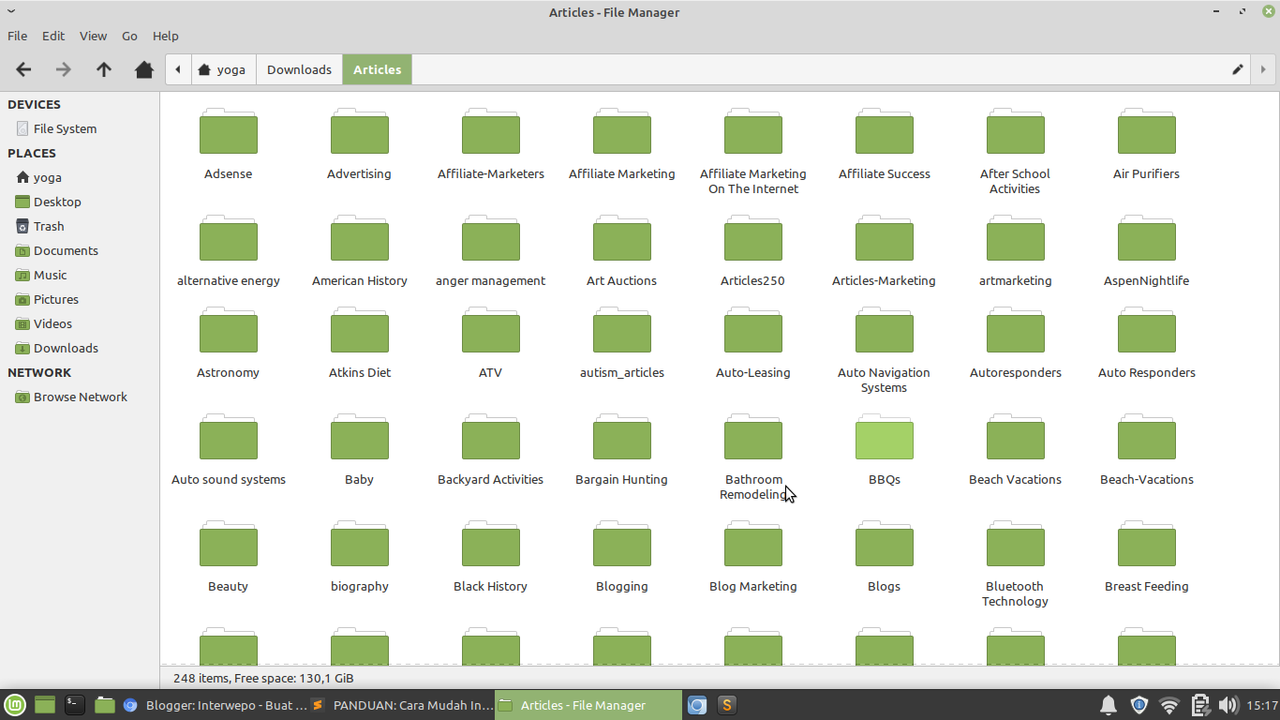The height and width of the screenshot is (720, 1280).
Task: Open the Edit menu
Action: (53, 35)
